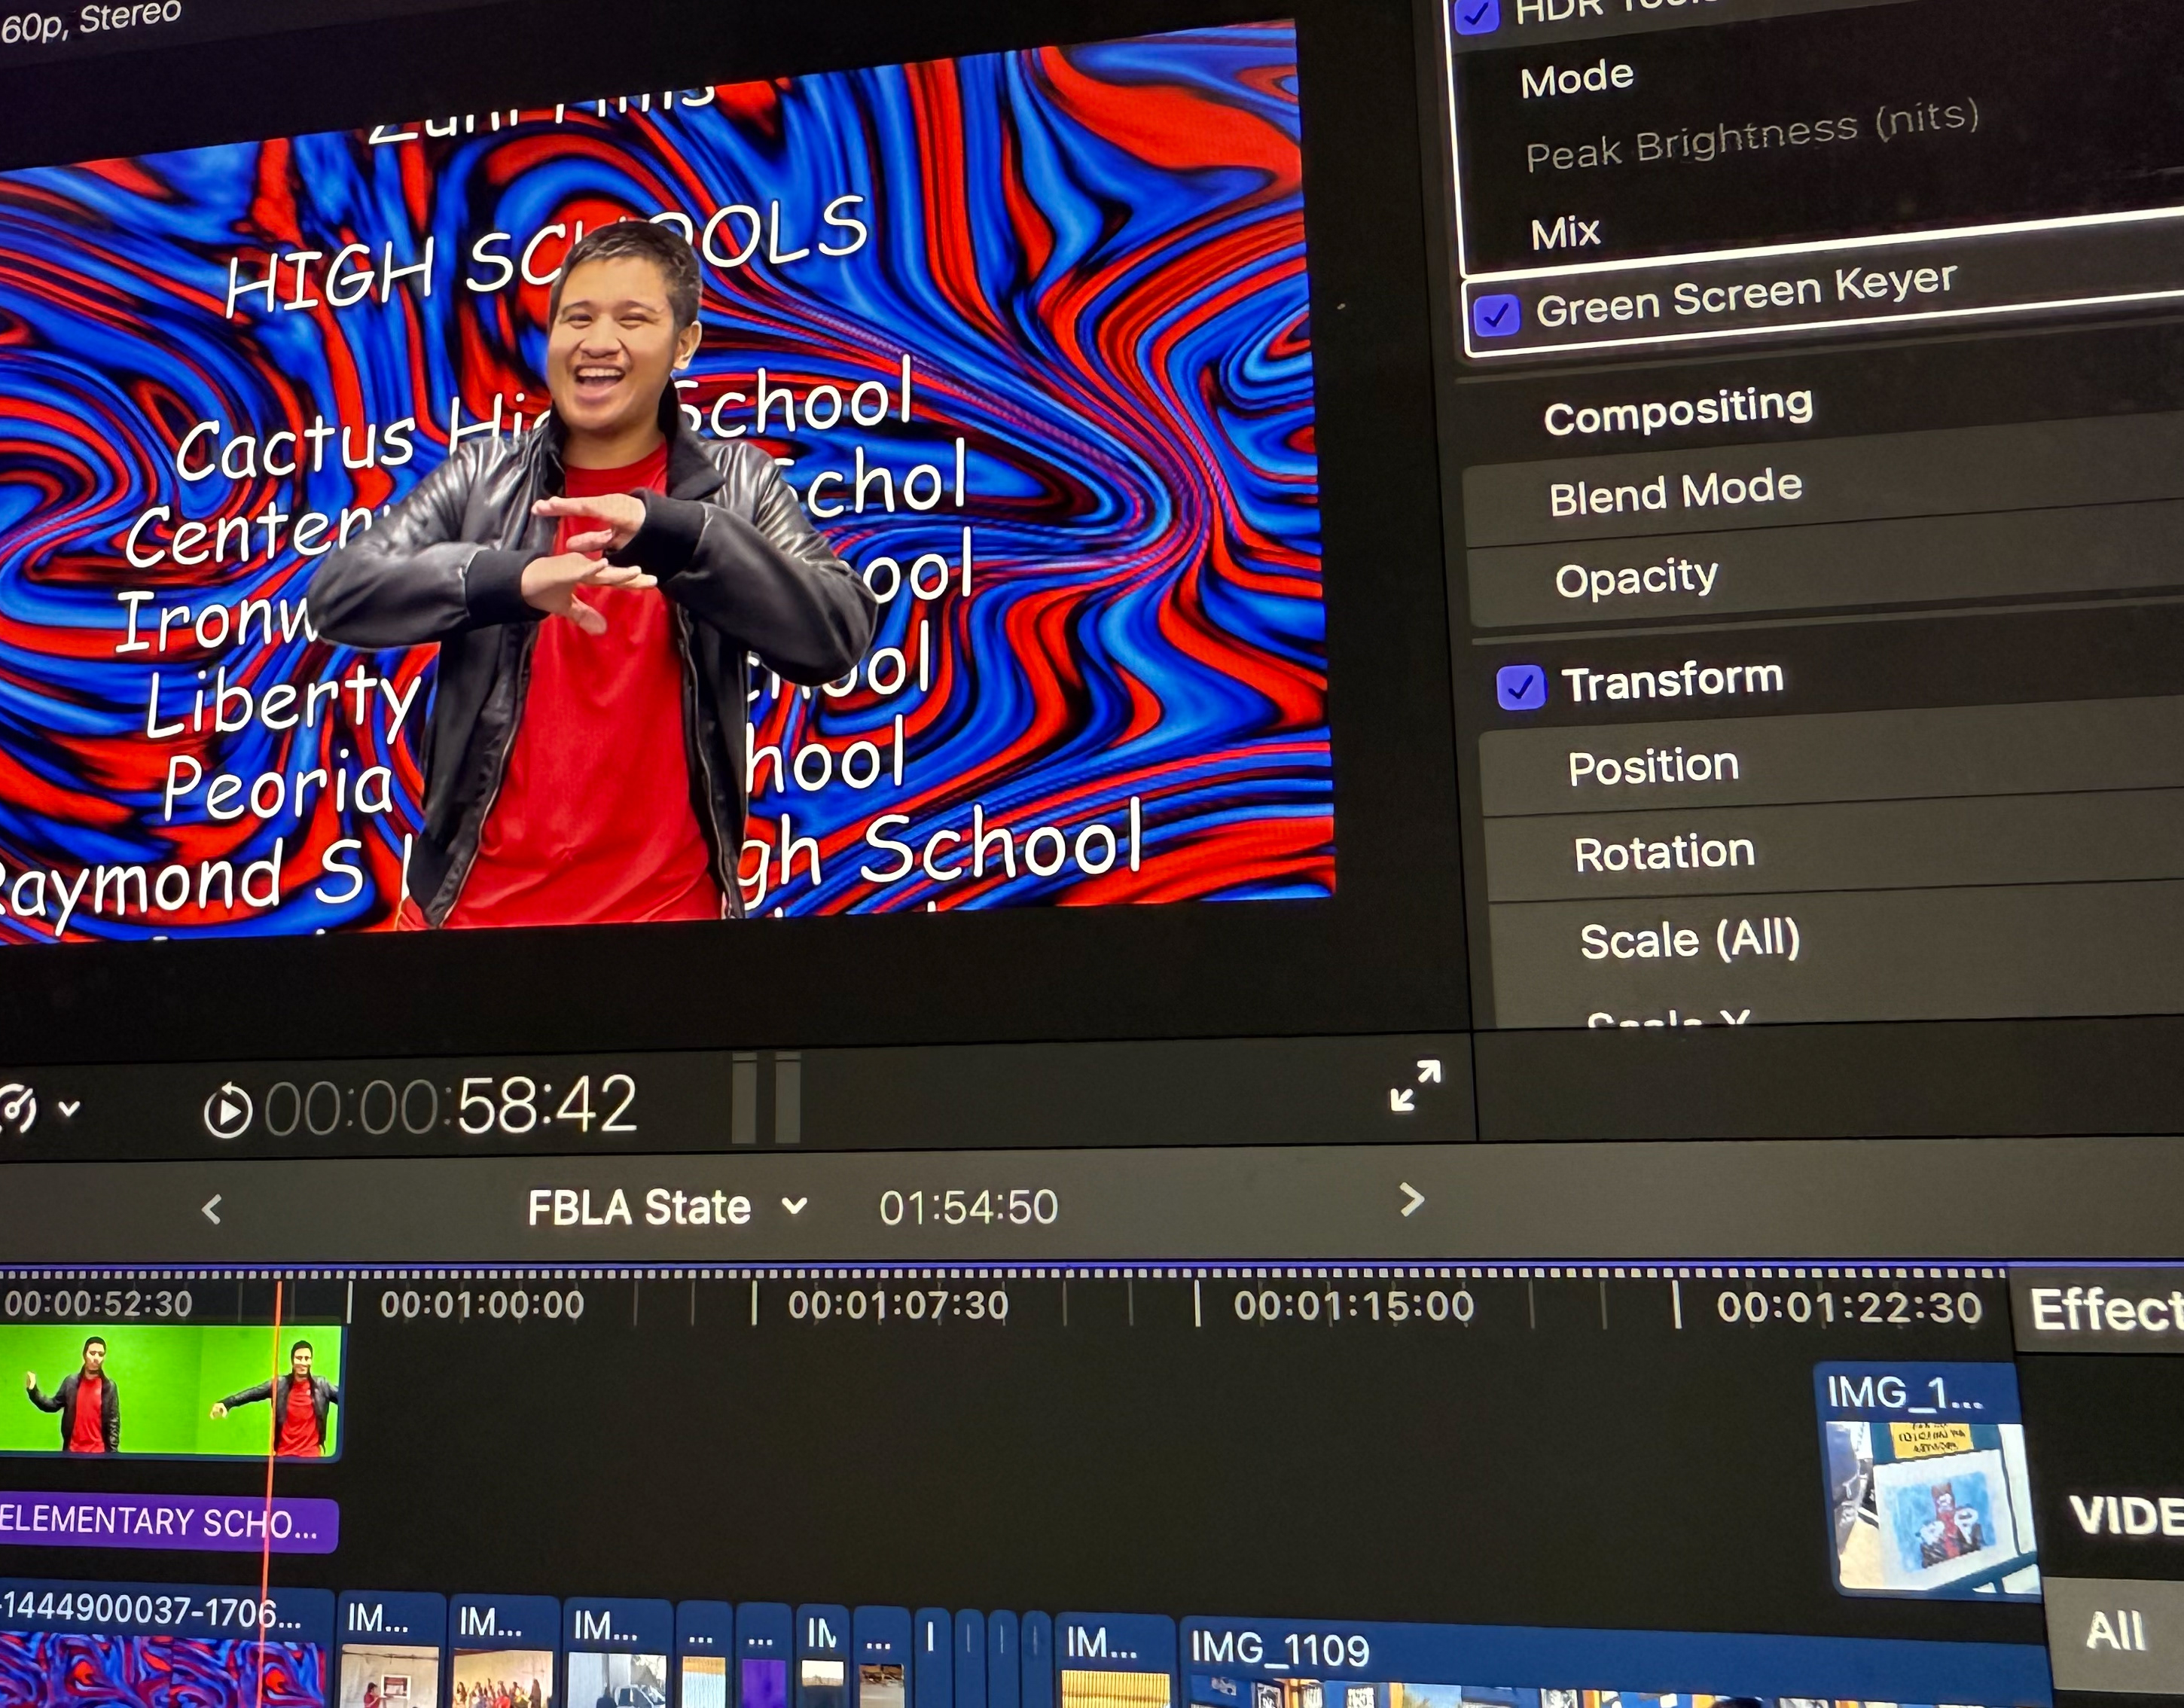Image resolution: width=2184 pixels, height=1708 pixels.
Task: Click the retime speedometer icon
Action: 14,1108
